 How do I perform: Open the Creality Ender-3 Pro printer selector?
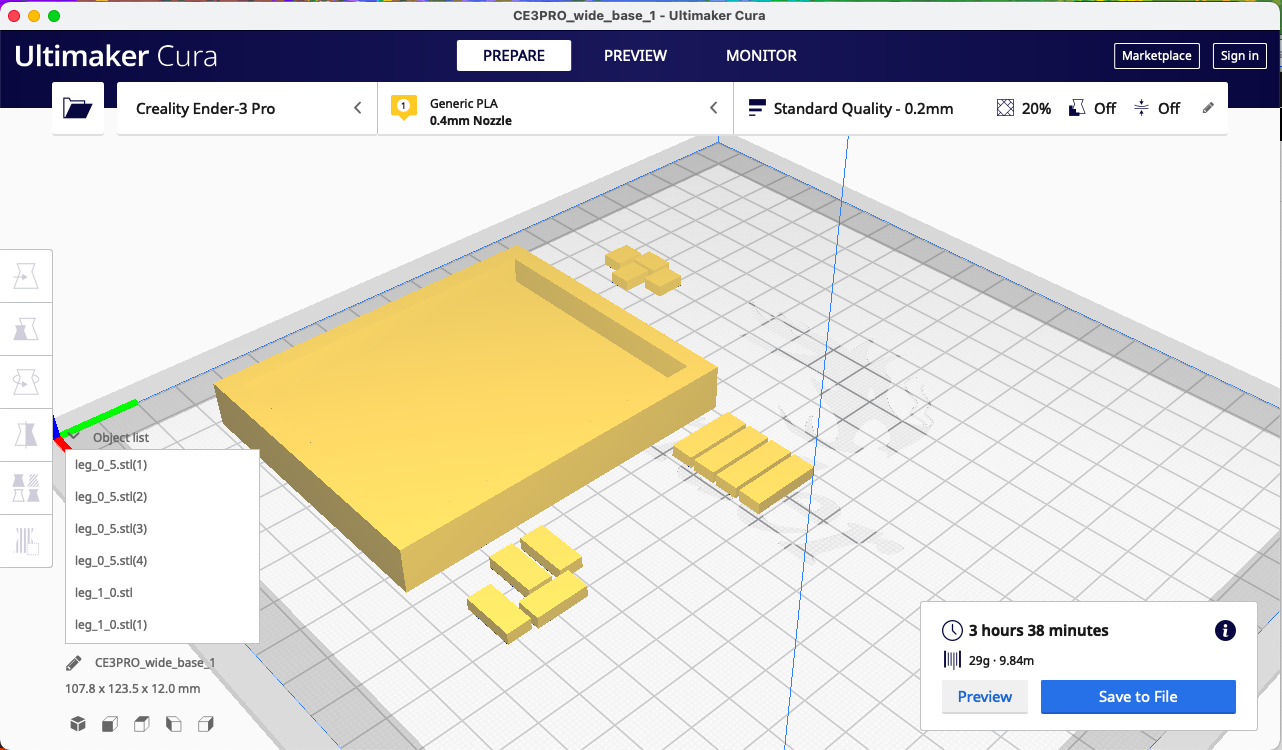click(248, 108)
